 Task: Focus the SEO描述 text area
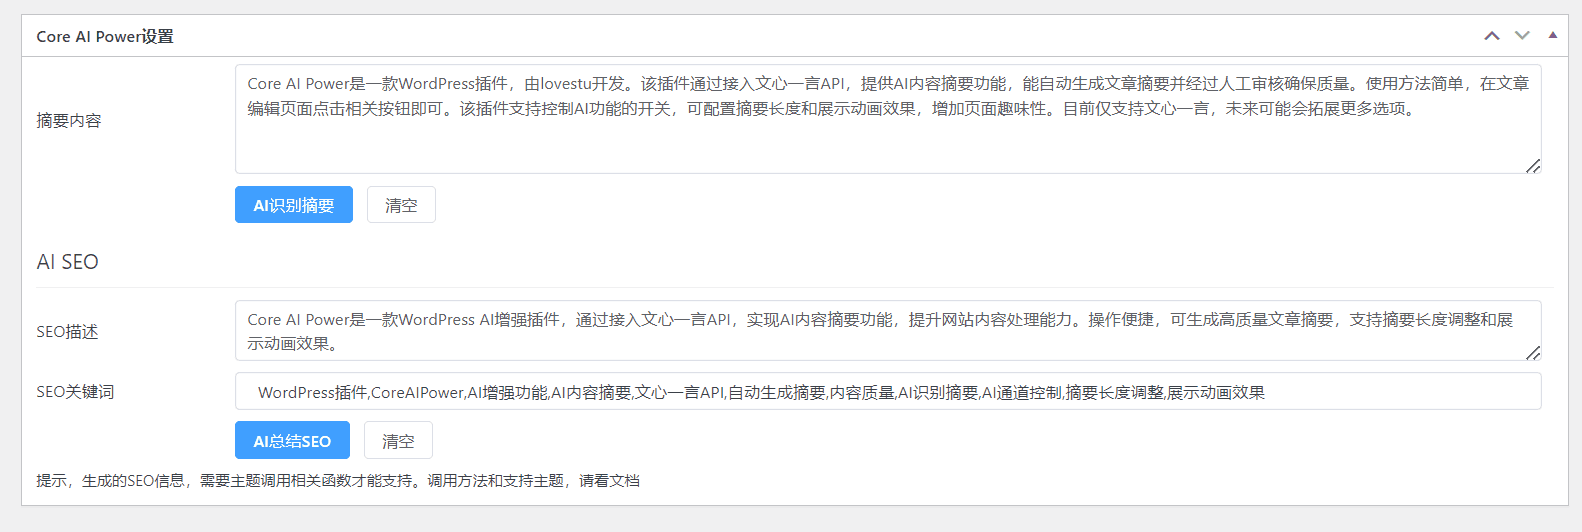(x=888, y=331)
